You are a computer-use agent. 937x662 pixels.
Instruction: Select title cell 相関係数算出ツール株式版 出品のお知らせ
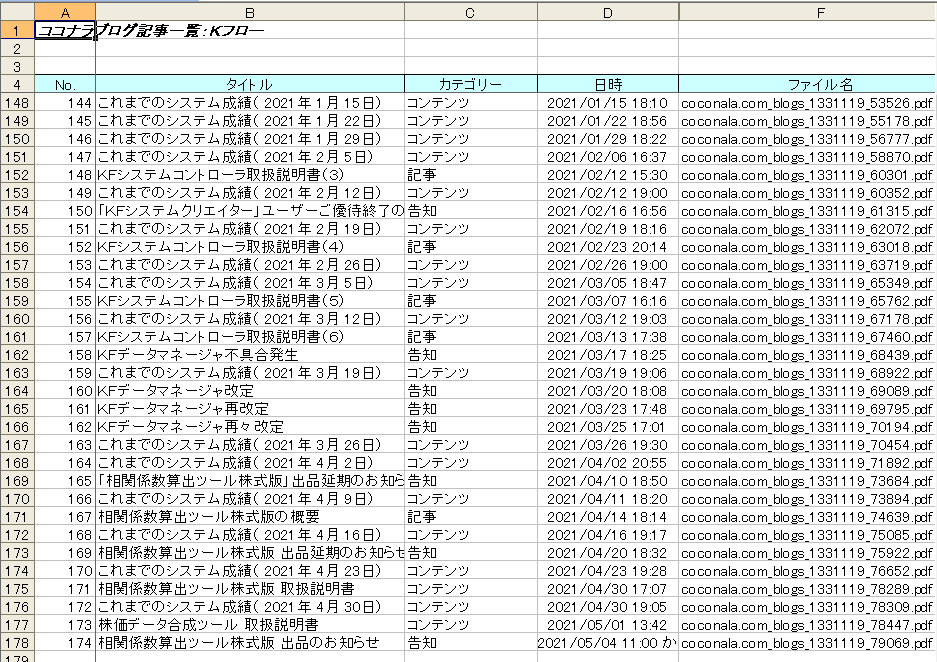(250, 643)
